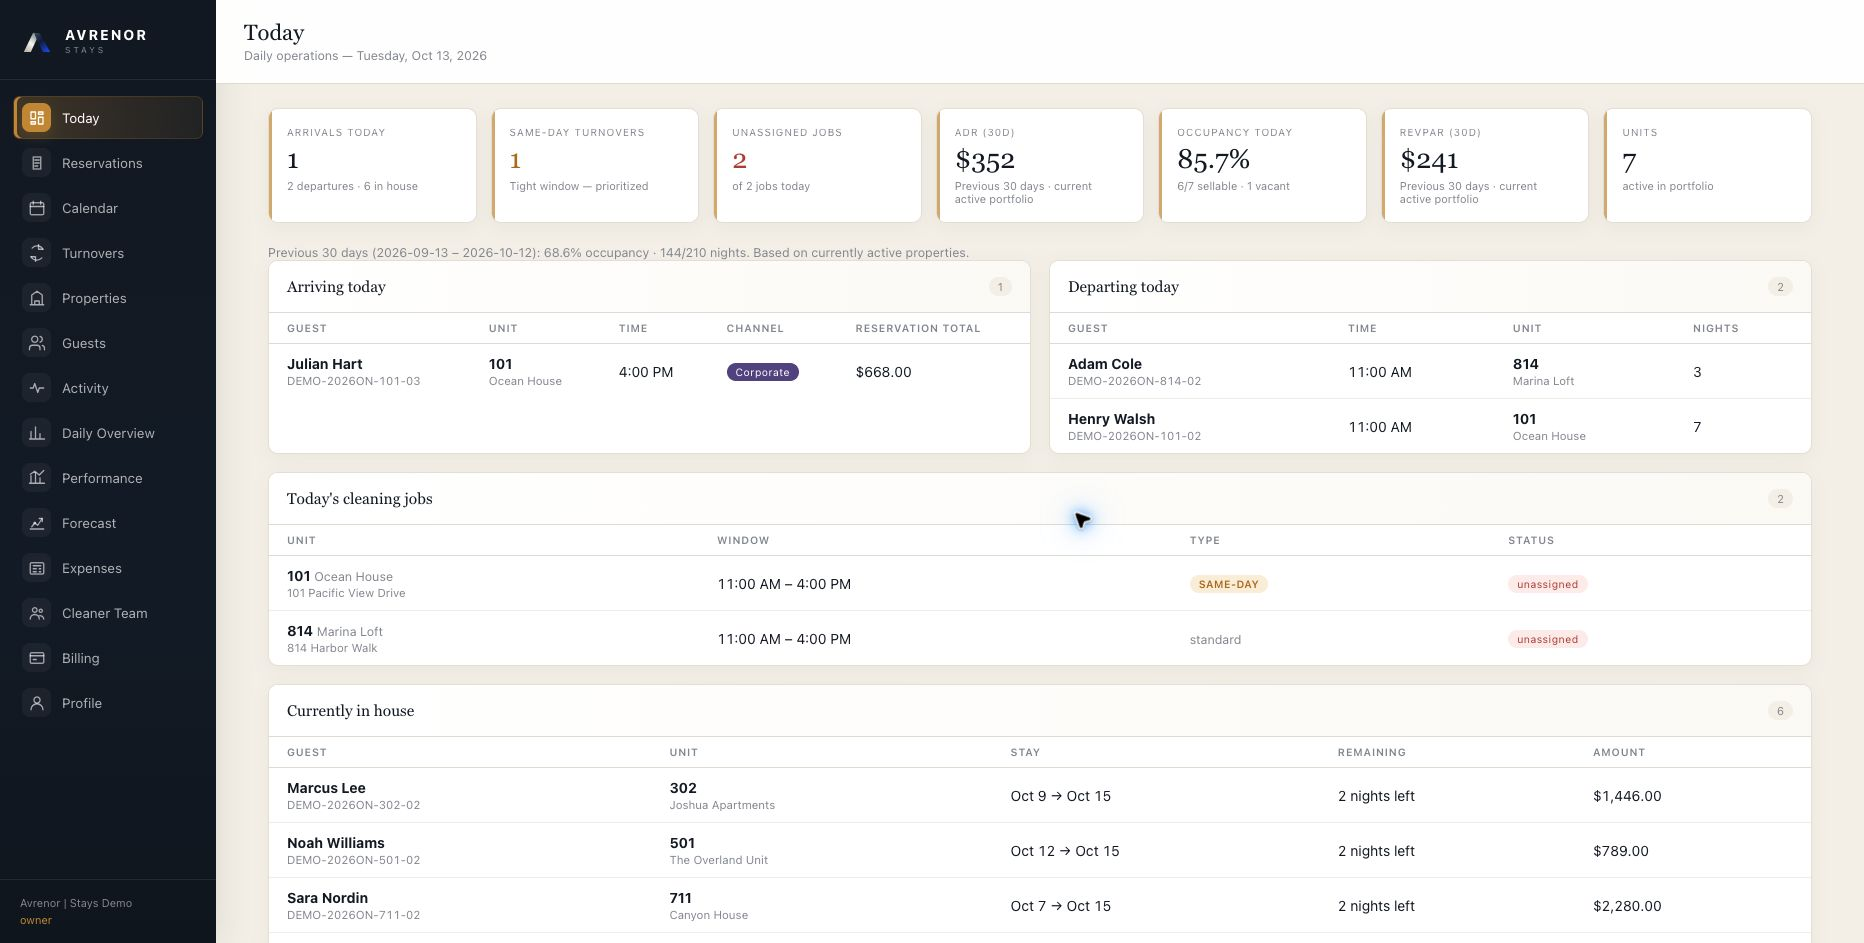The image size is (1864, 943).
Task: Click the Activity pulse icon
Action: [x=37, y=388]
